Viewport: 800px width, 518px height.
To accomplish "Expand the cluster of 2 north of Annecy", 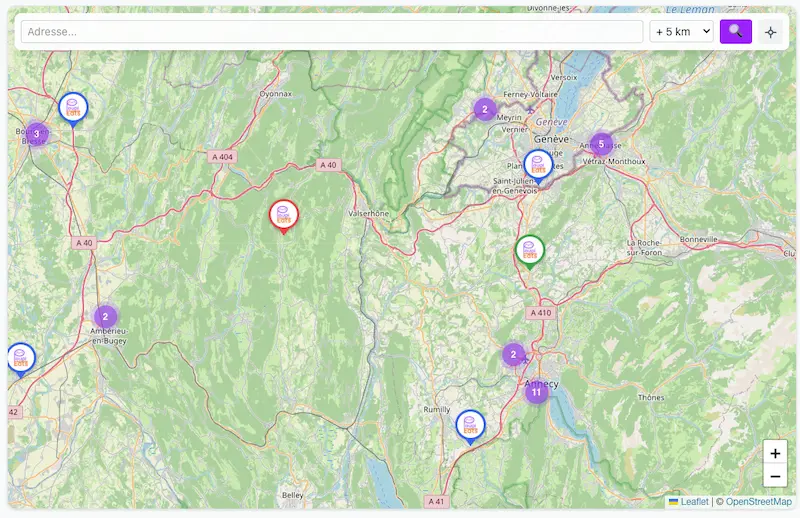I will click(x=513, y=354).
